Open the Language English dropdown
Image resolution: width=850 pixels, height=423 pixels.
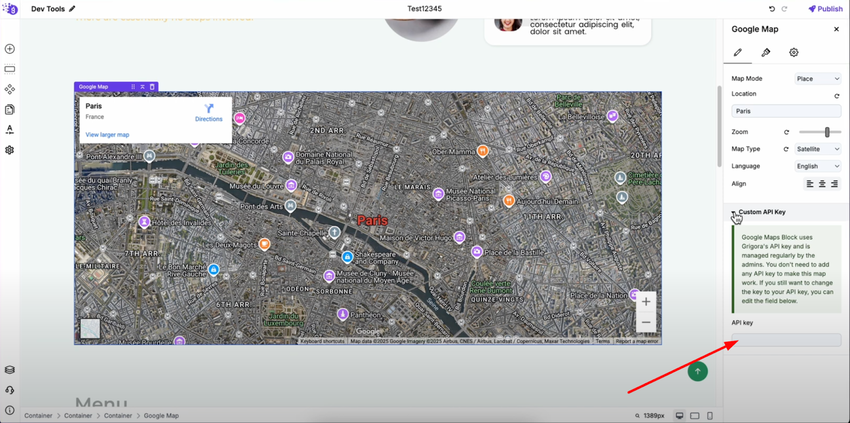tap(817, 166)
